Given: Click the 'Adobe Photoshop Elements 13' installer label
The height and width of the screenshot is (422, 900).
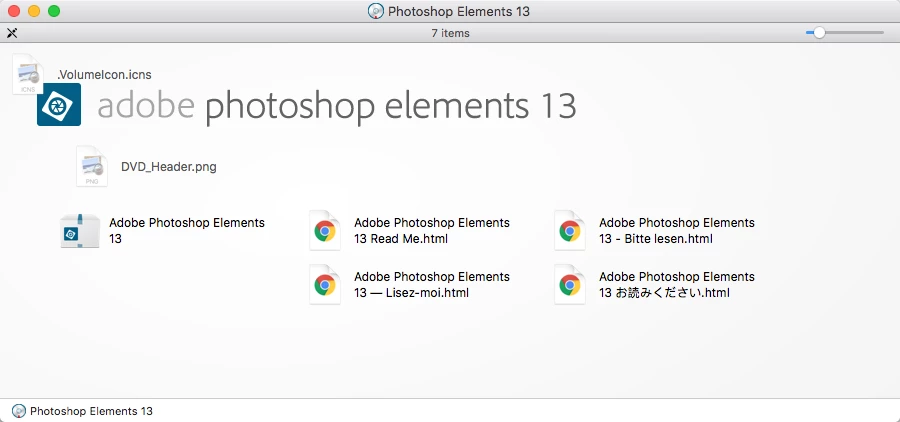Looking at the screenshot, I should tap(187, 231).
